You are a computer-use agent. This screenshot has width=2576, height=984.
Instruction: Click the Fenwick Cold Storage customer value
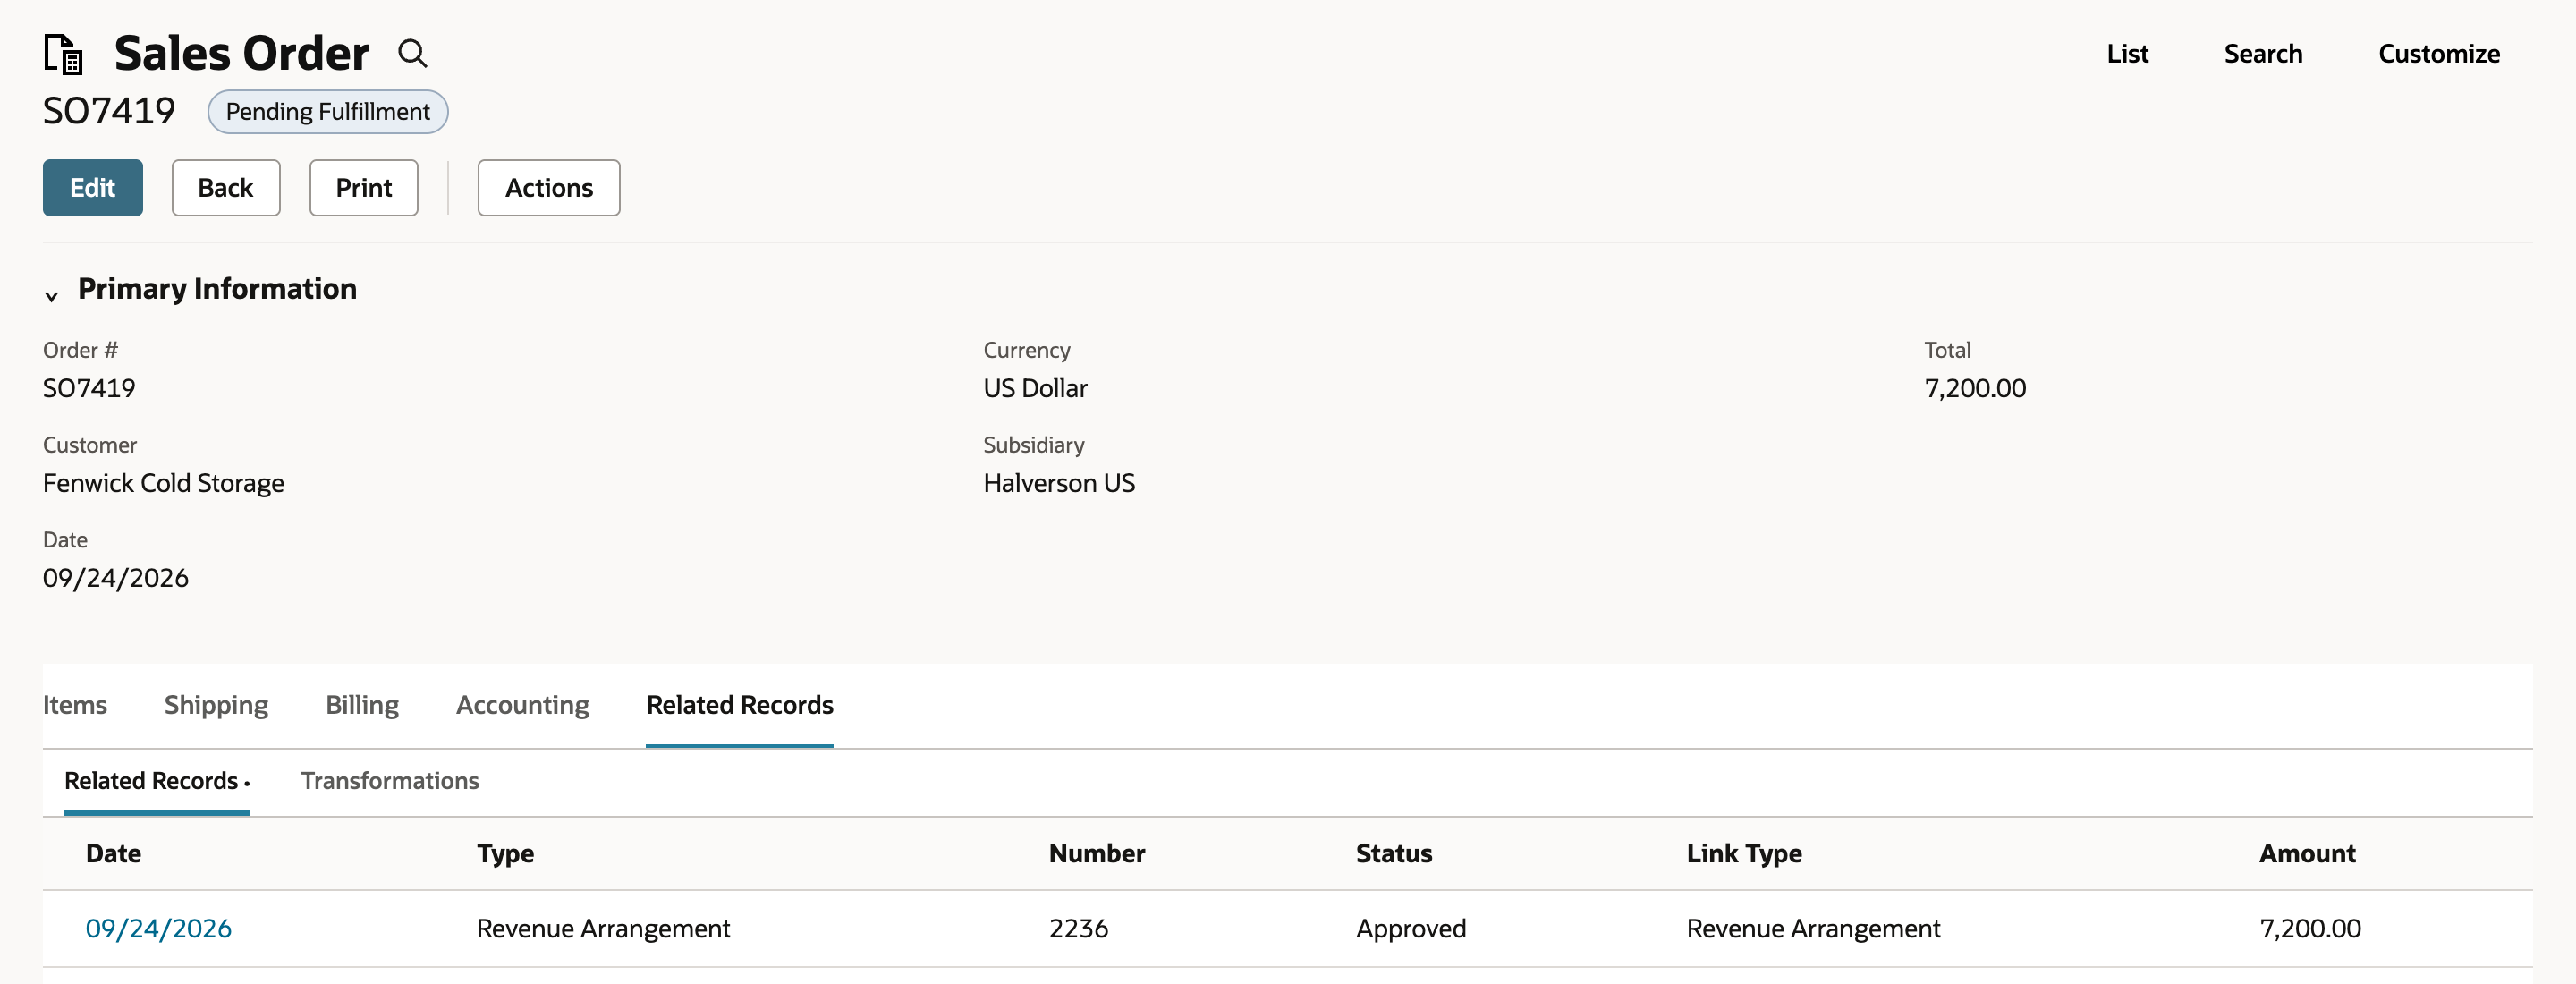[x=163, y=483]
